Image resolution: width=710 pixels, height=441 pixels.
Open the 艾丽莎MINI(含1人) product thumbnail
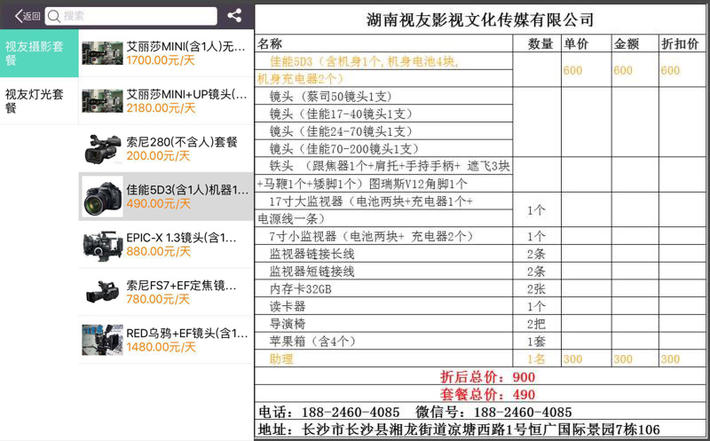[101, 54]
